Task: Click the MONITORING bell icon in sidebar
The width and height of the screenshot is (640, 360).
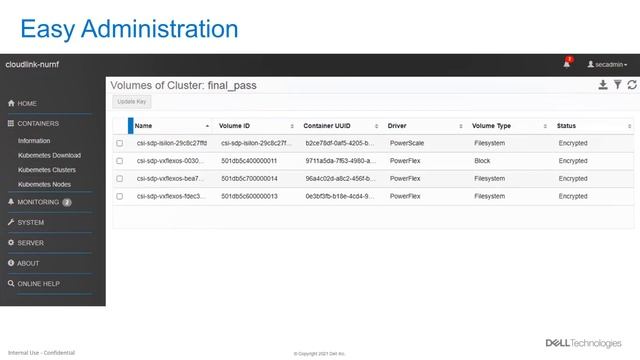Action: click(x=11, y=202)
